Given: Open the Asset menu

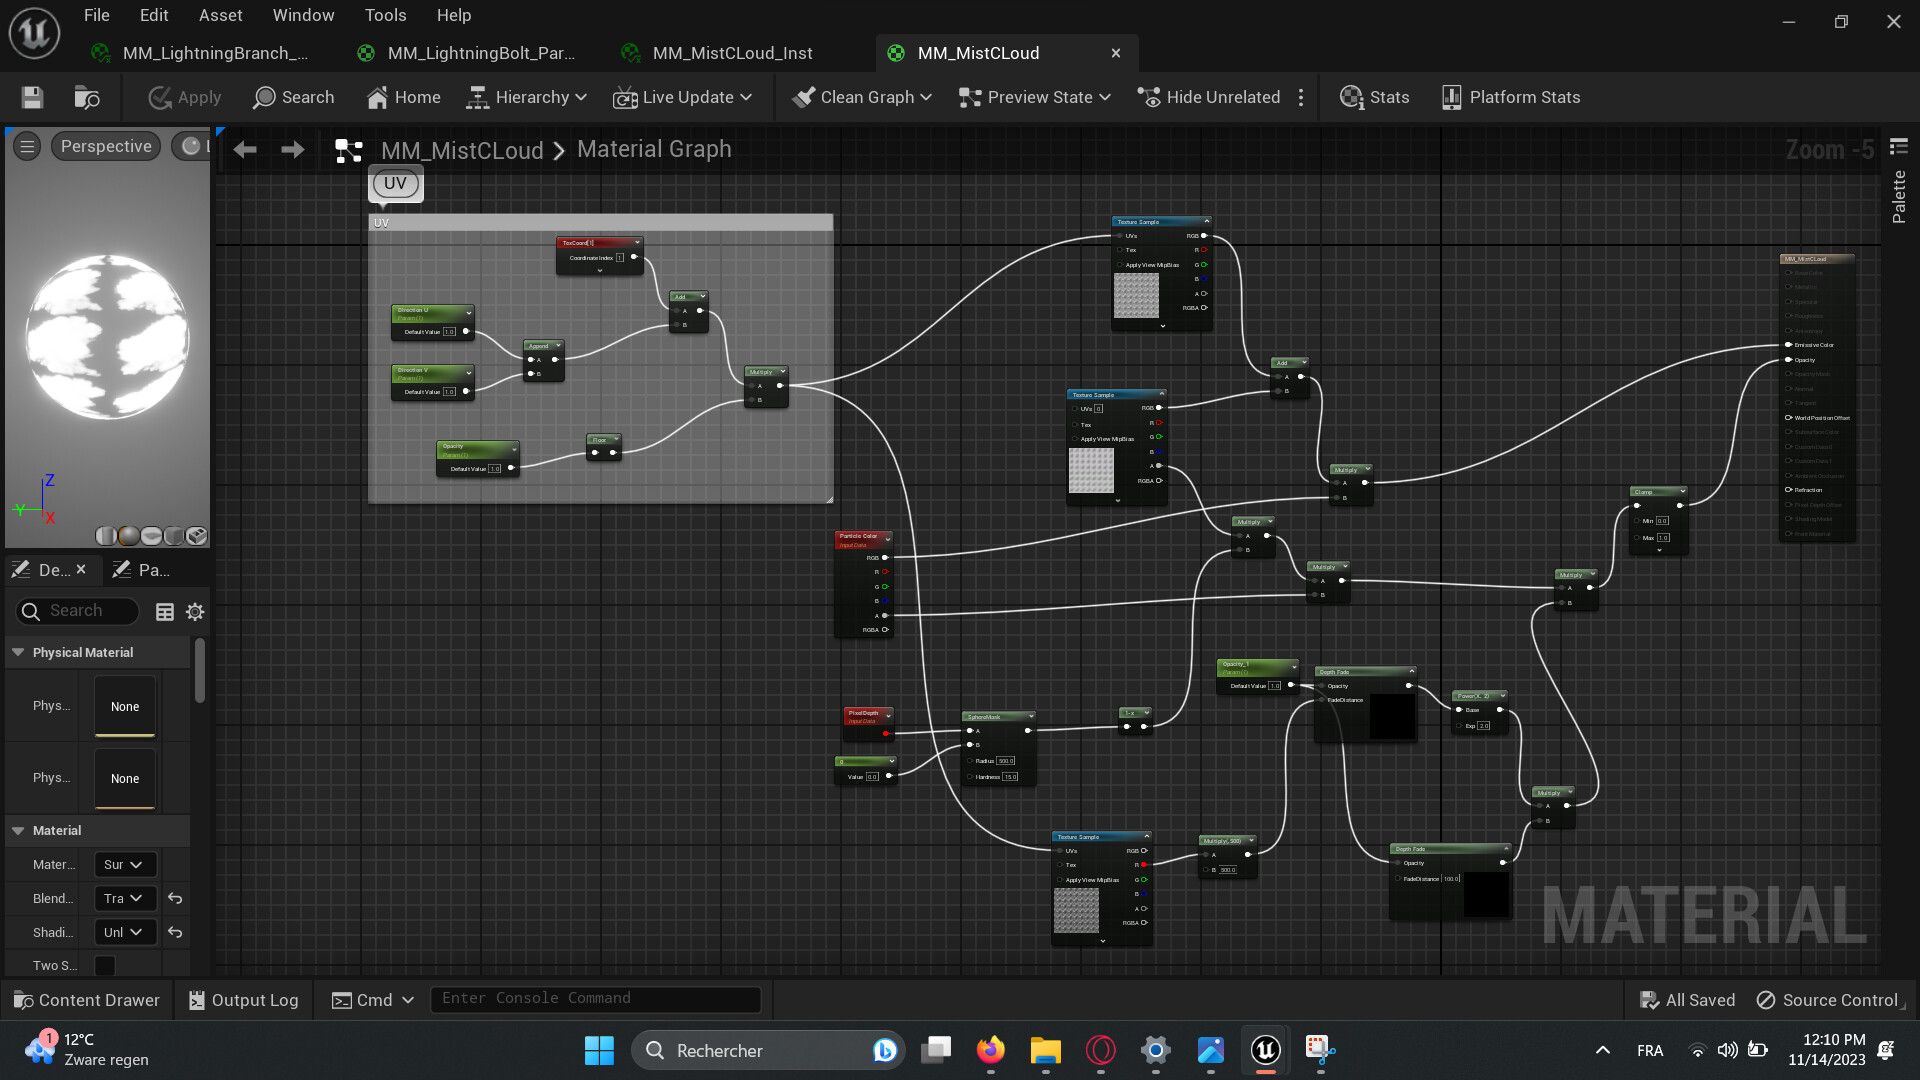Looking at the screenshot, I should point(220,15).
